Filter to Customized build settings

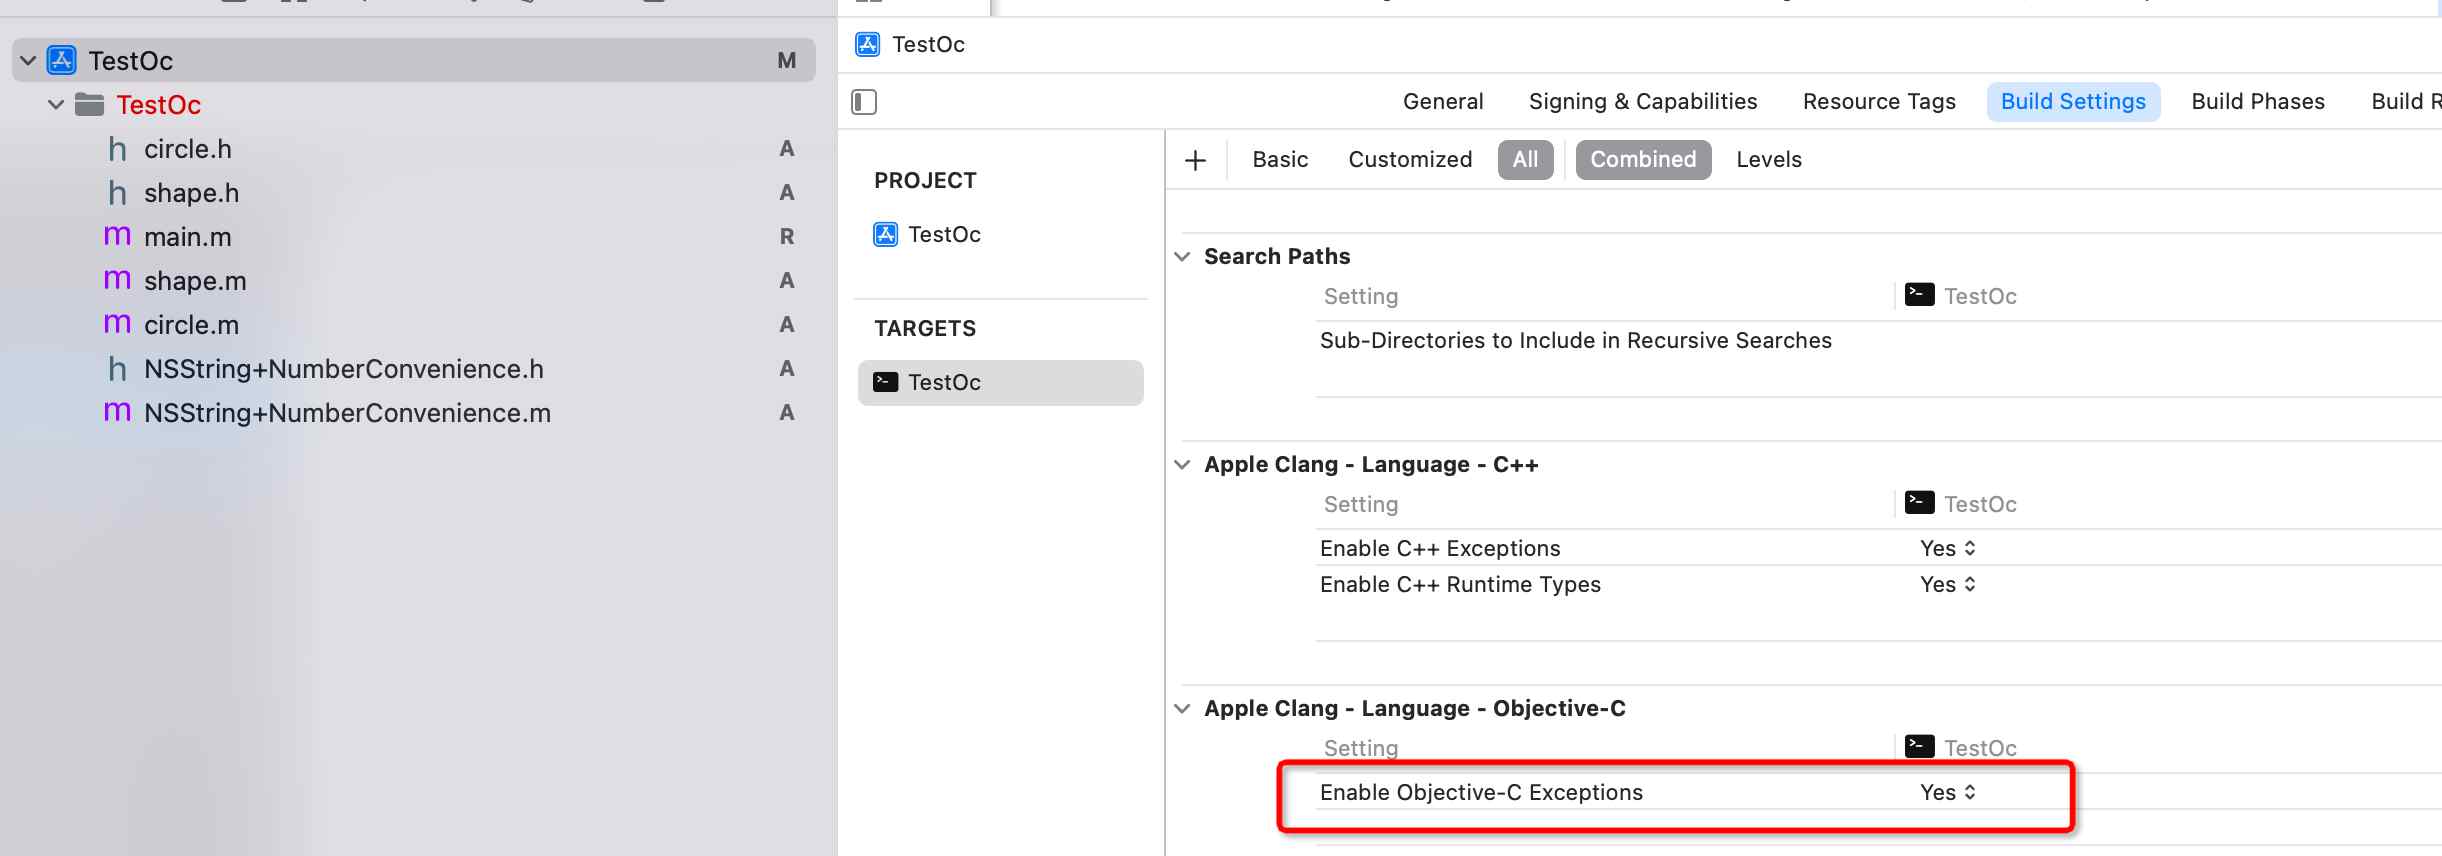1410,160
